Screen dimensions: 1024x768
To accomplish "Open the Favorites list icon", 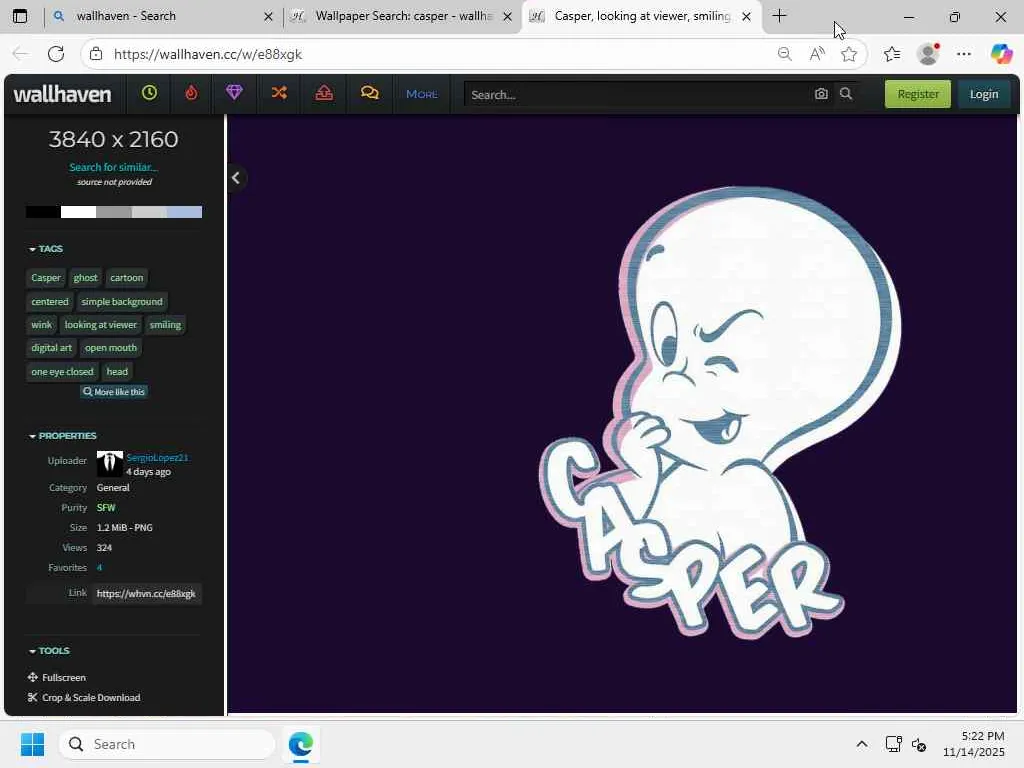I will [892, 54].
